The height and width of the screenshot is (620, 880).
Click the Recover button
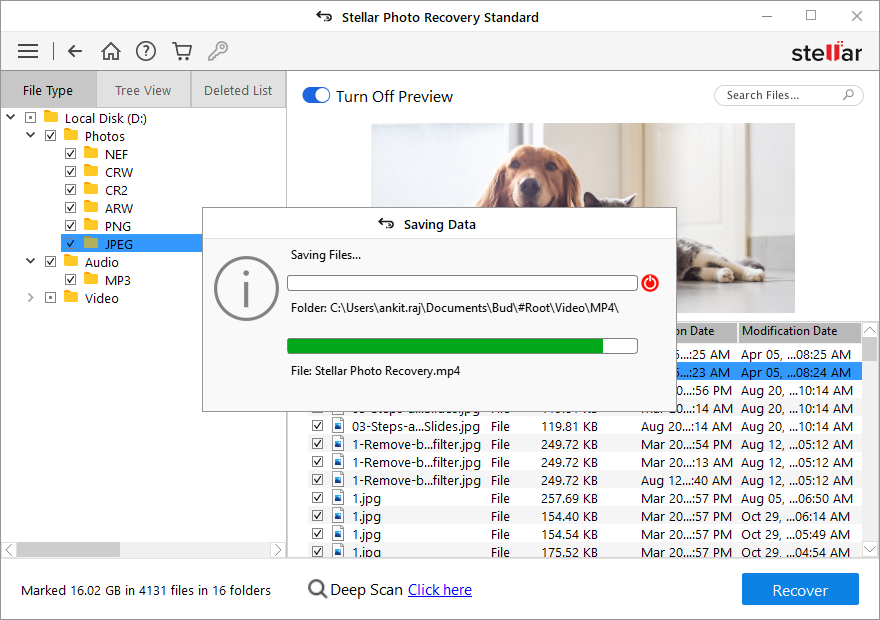(x=800, y=589)
